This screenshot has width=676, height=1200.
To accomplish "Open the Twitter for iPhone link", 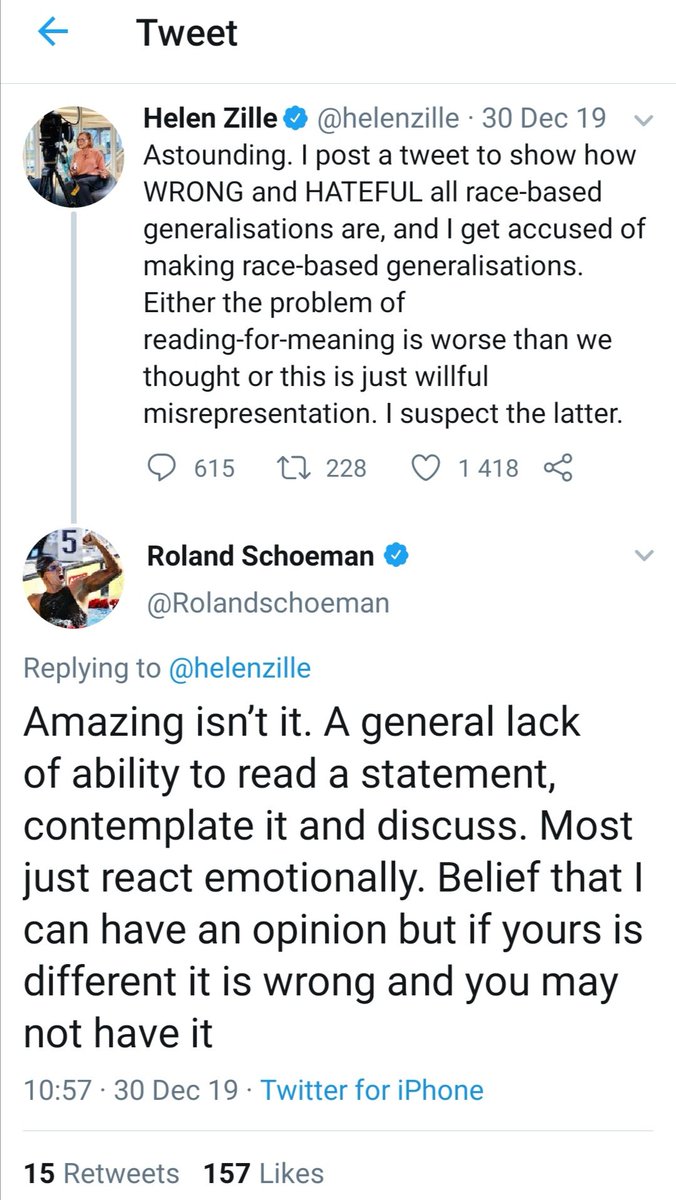I will 372,1089.
